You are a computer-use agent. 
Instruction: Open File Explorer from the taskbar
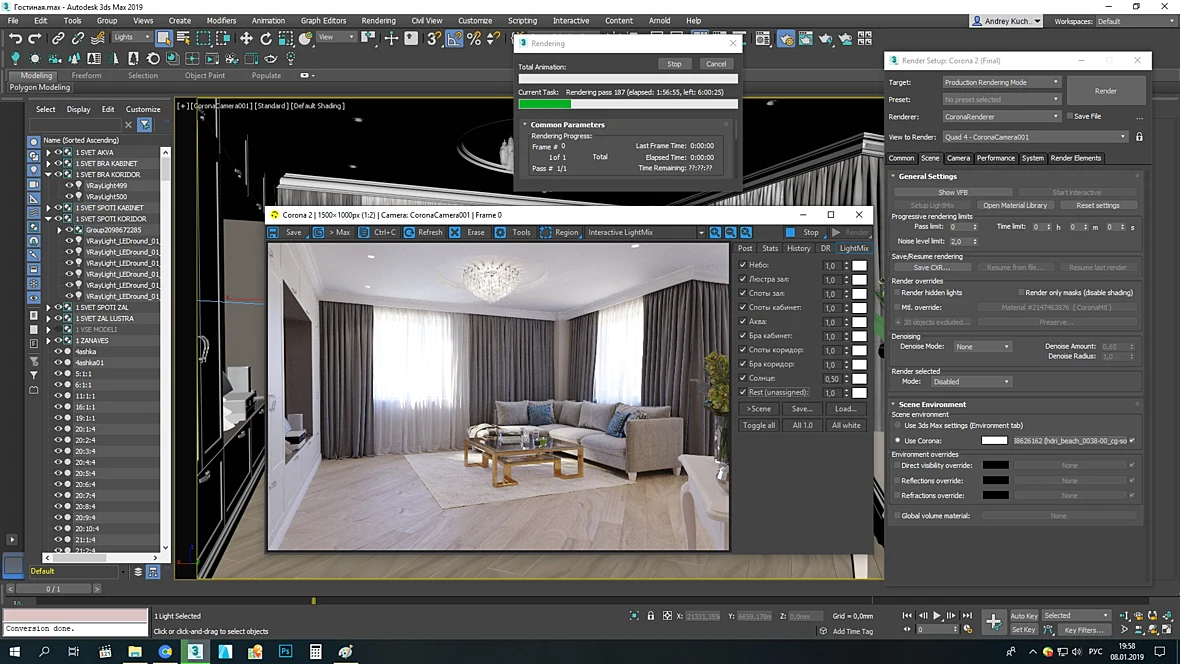[135, 651]
